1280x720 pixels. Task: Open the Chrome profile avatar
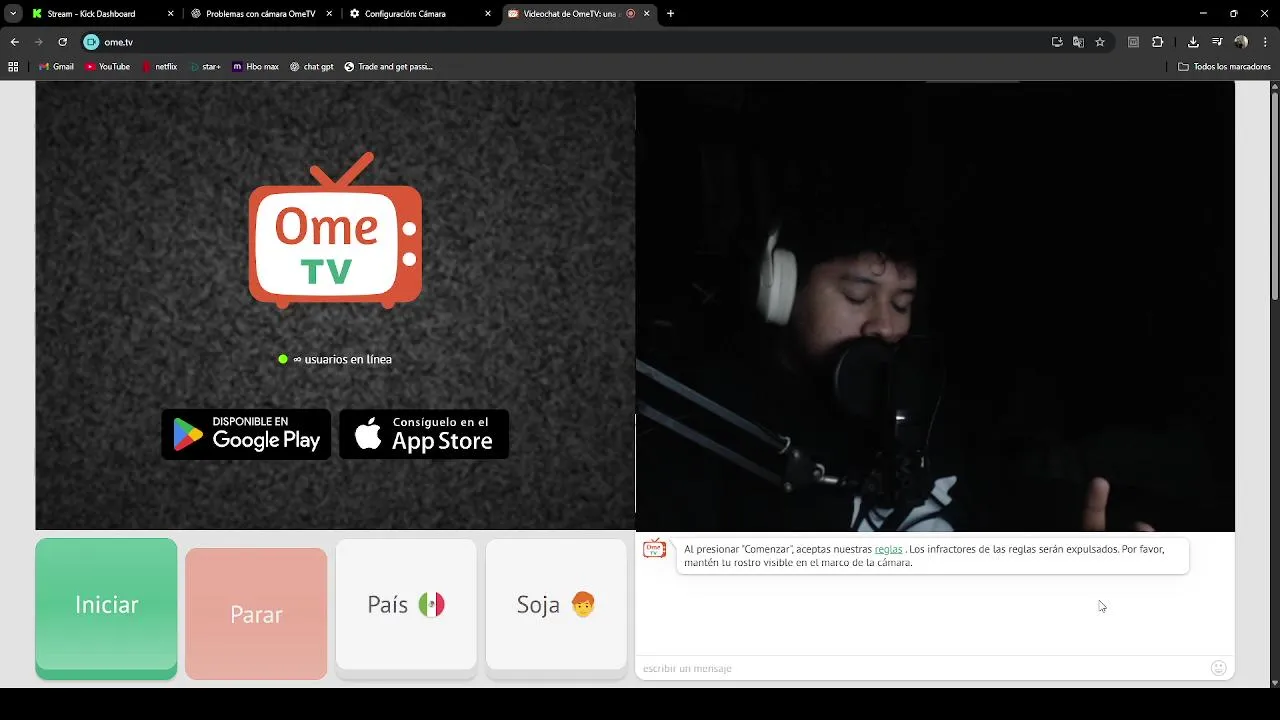(1241, 42)
